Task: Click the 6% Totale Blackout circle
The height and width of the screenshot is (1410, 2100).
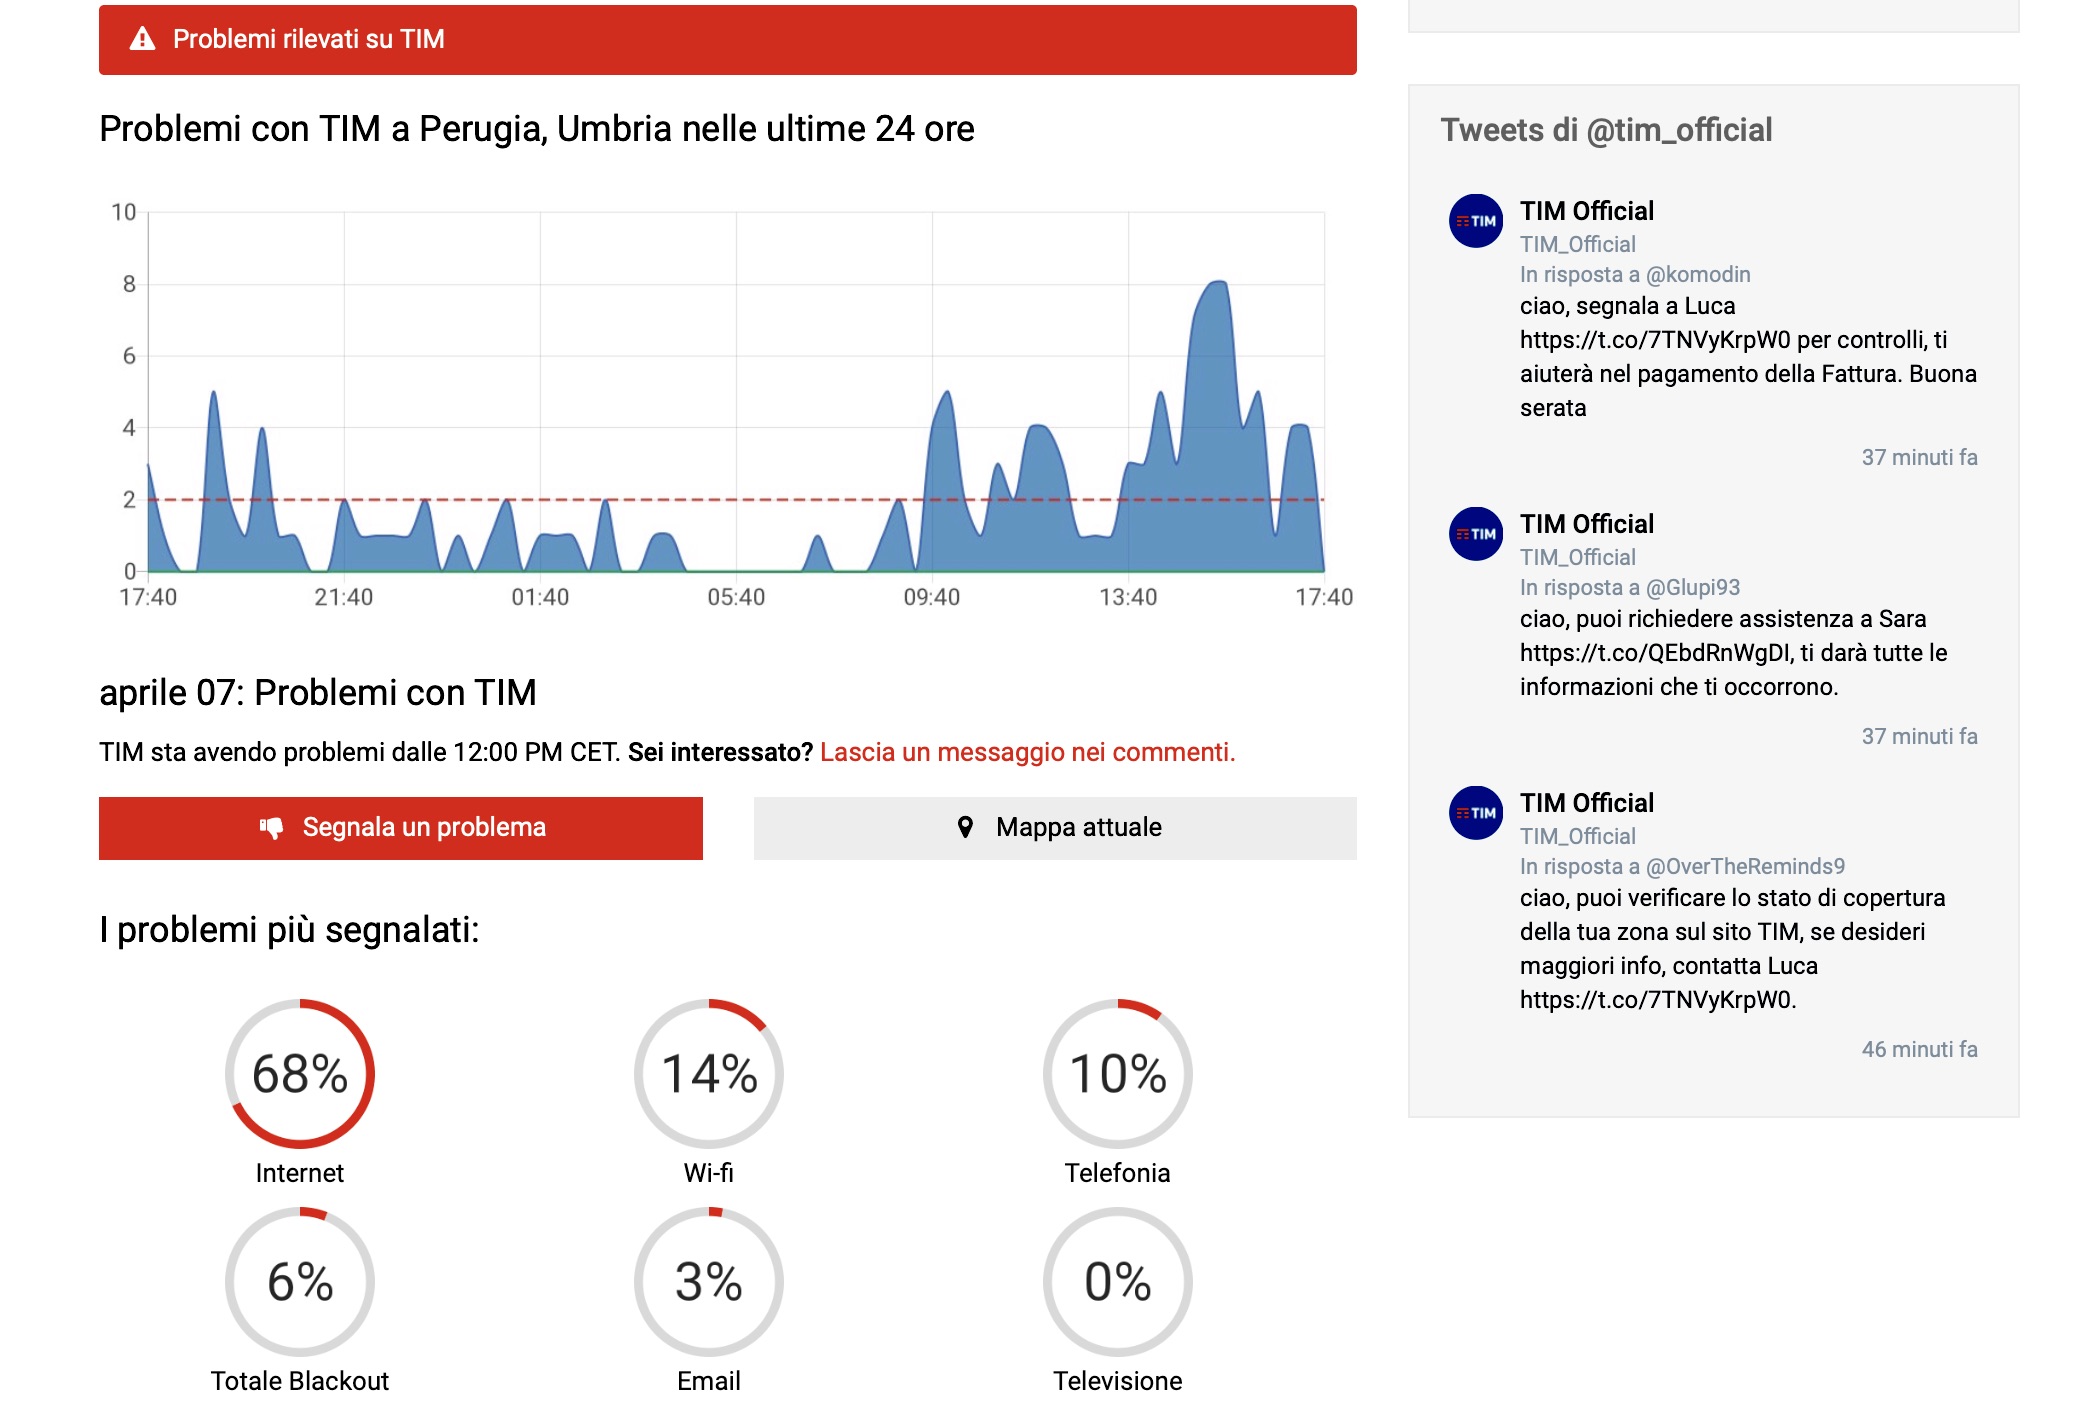Action: (x=300, y=1282)
